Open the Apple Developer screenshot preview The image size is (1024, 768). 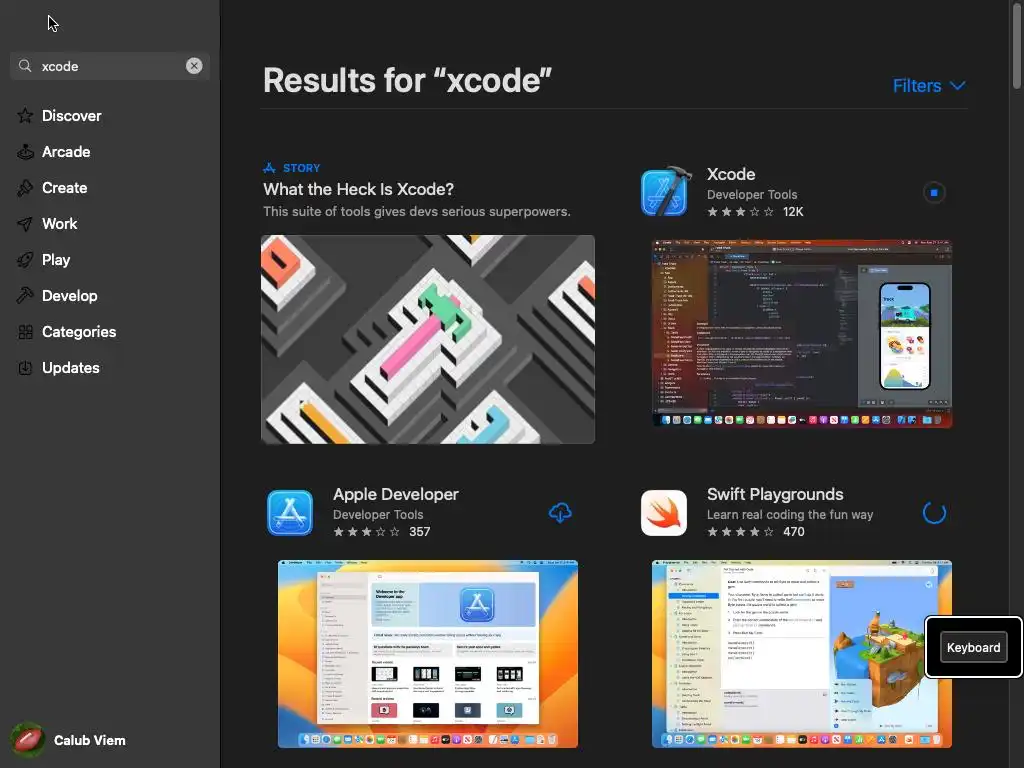[x=428, y=654]
